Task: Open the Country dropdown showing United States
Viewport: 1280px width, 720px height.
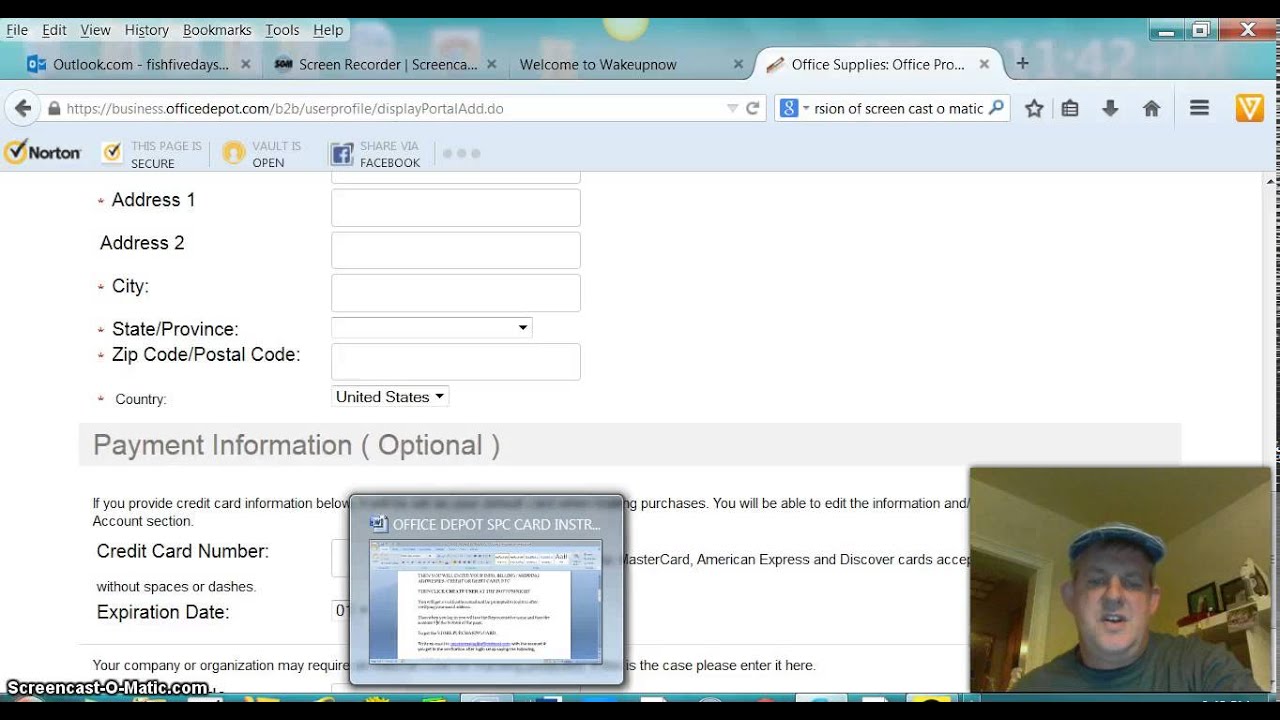Action: 390,397
